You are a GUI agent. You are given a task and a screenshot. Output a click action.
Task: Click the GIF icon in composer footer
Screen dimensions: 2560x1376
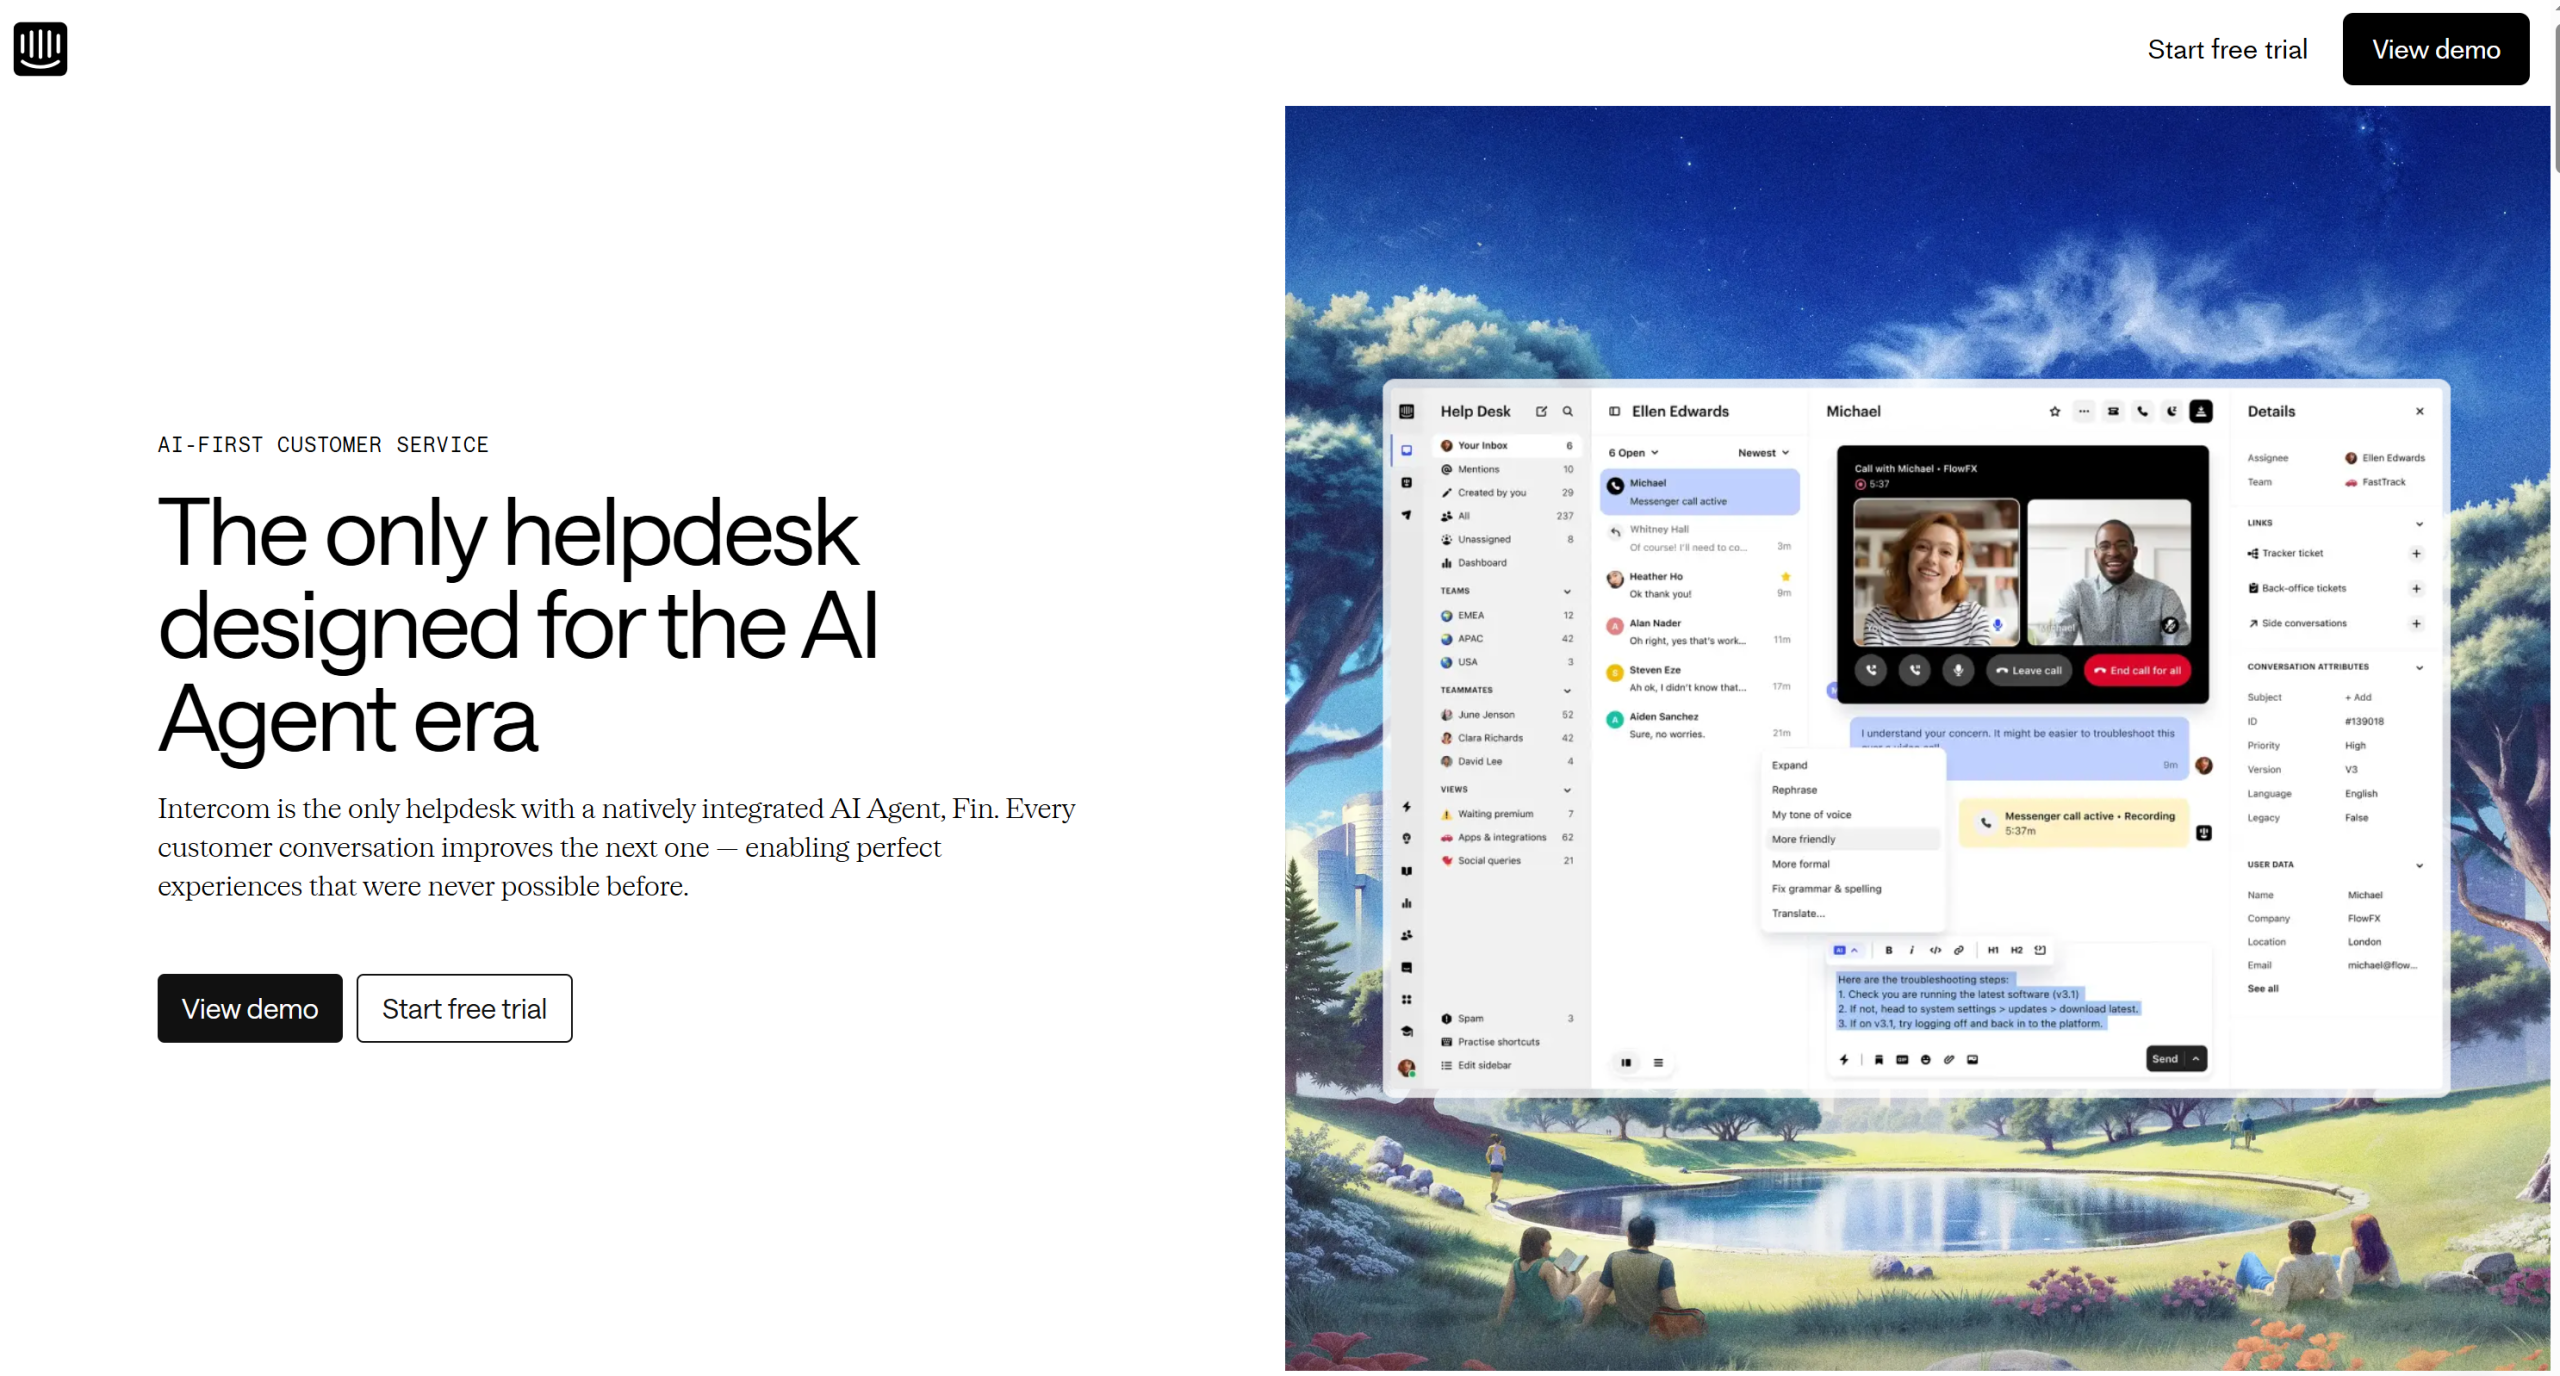[x=1902, y=1059]
